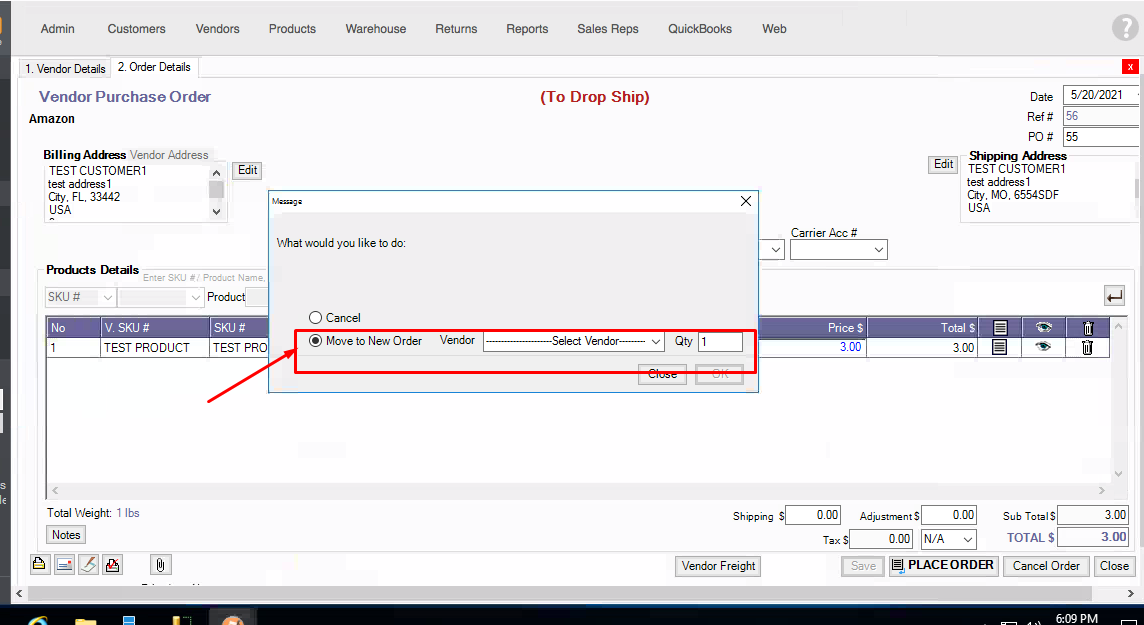This screenshot has width=1144, height=625.
Task: Click the PLACE ORDER button
Action: 943,566
